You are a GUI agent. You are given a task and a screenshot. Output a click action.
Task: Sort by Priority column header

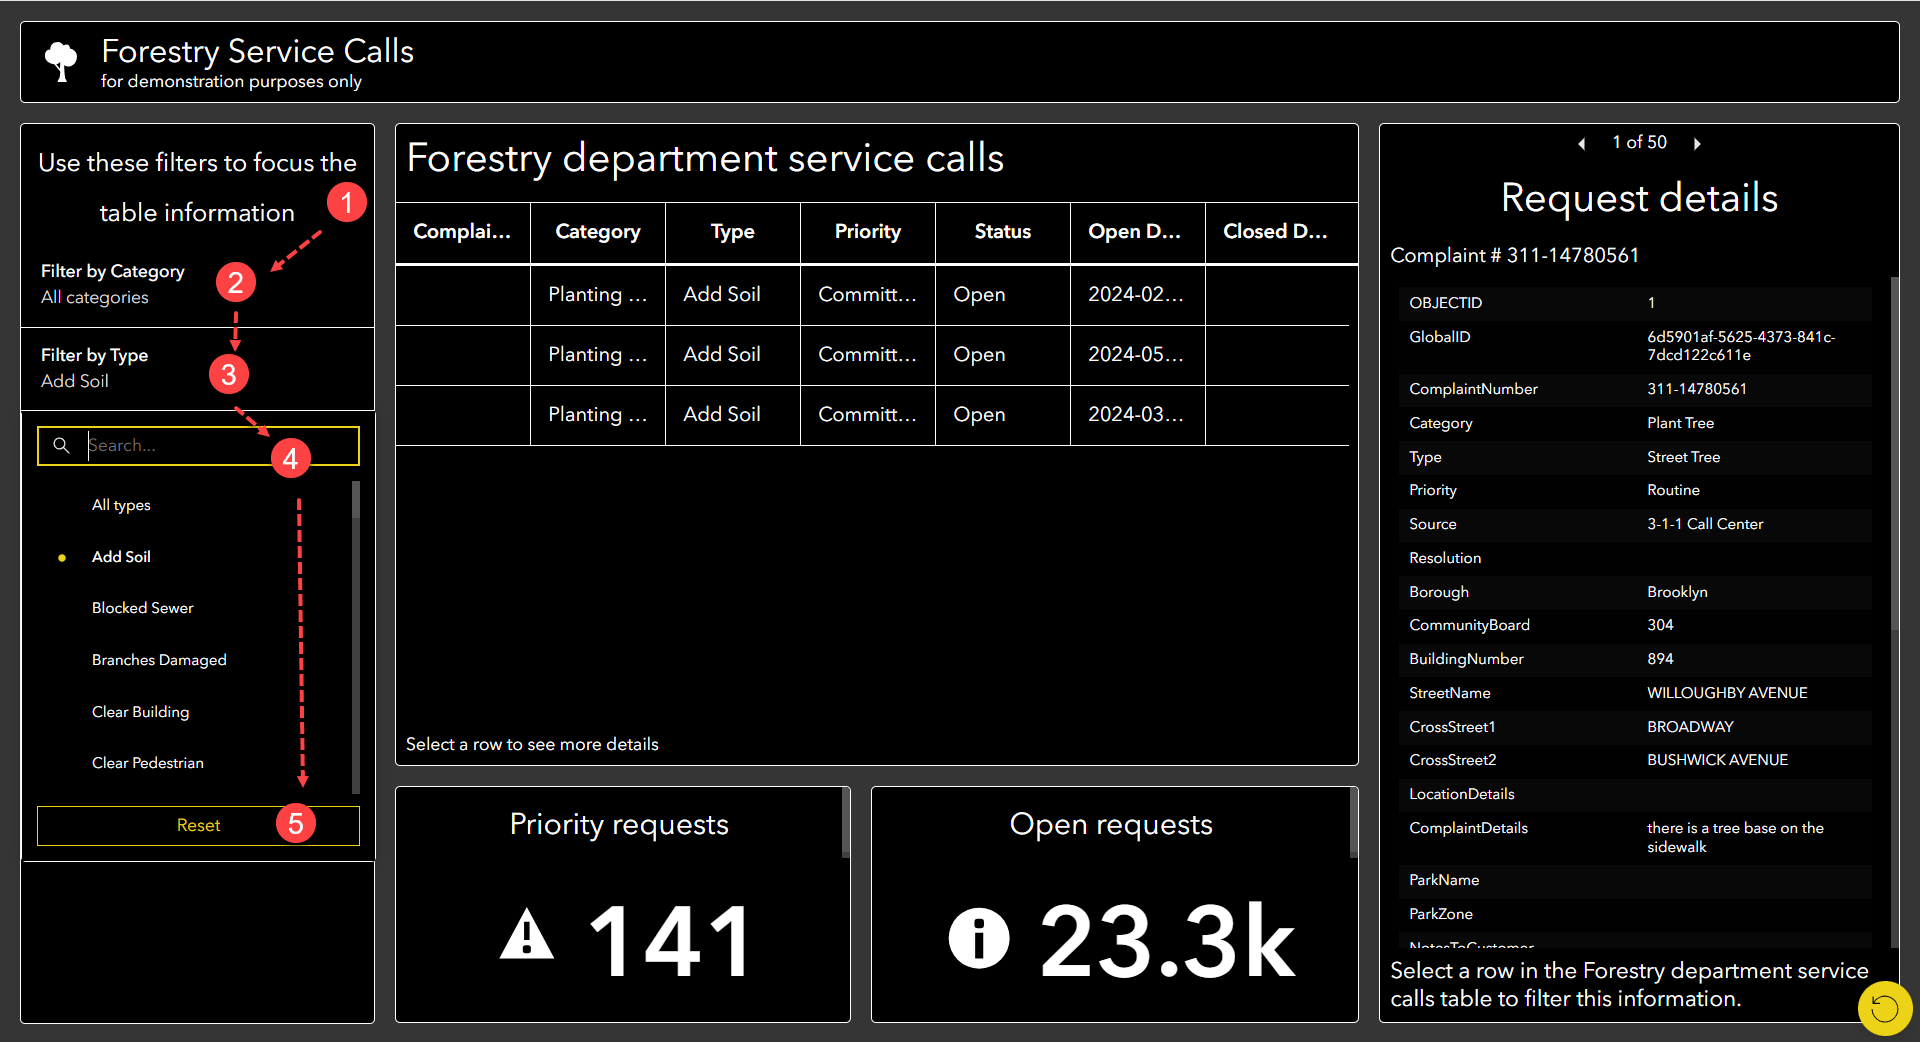click(868, 232)
